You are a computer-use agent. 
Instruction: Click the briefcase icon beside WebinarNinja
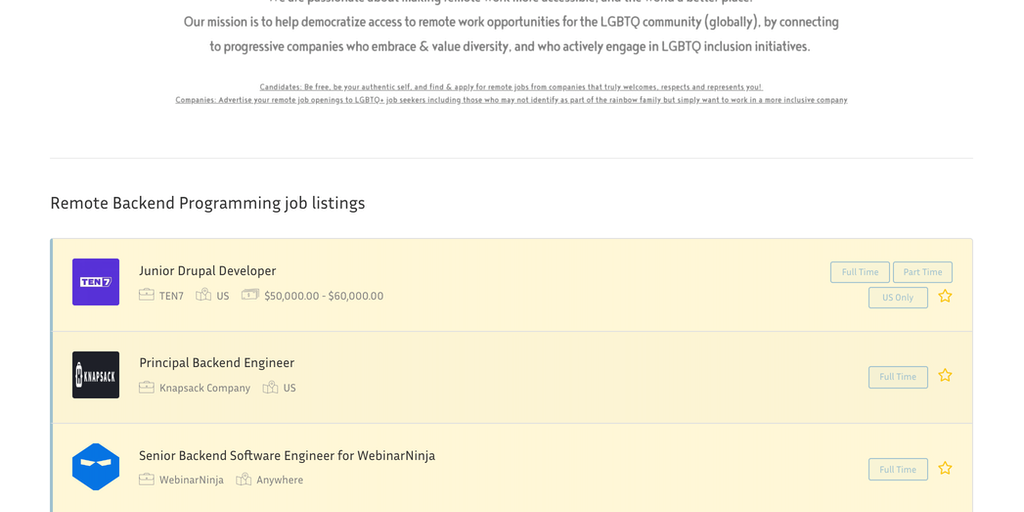coord(146,480)
